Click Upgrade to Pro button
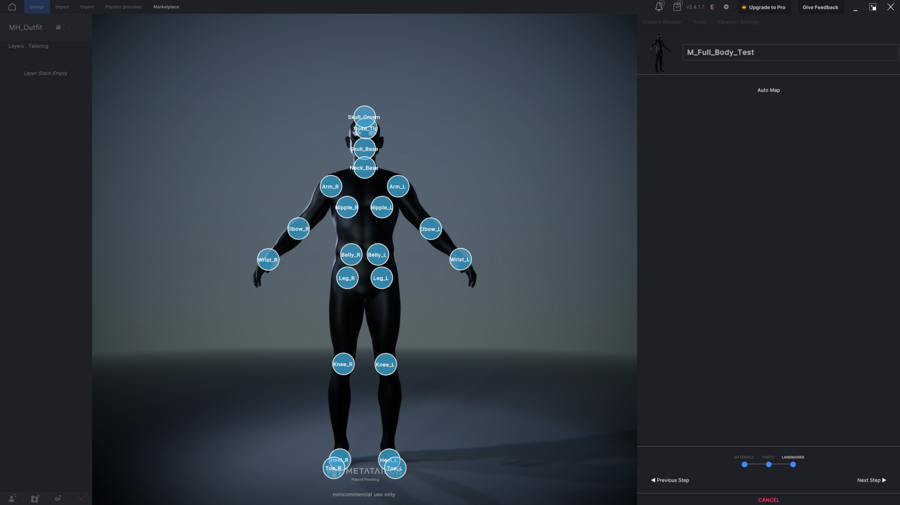Image resolution: width=900 pixels, height=505 pixels. point(763,7)
